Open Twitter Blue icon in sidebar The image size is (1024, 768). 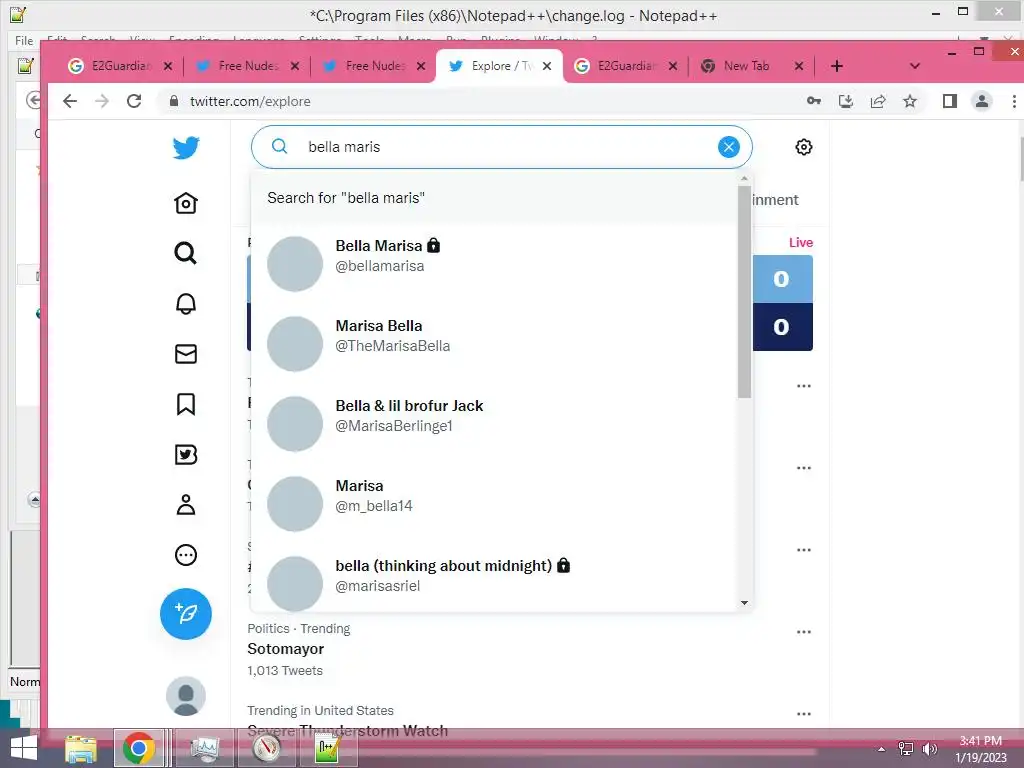point(186,455)
